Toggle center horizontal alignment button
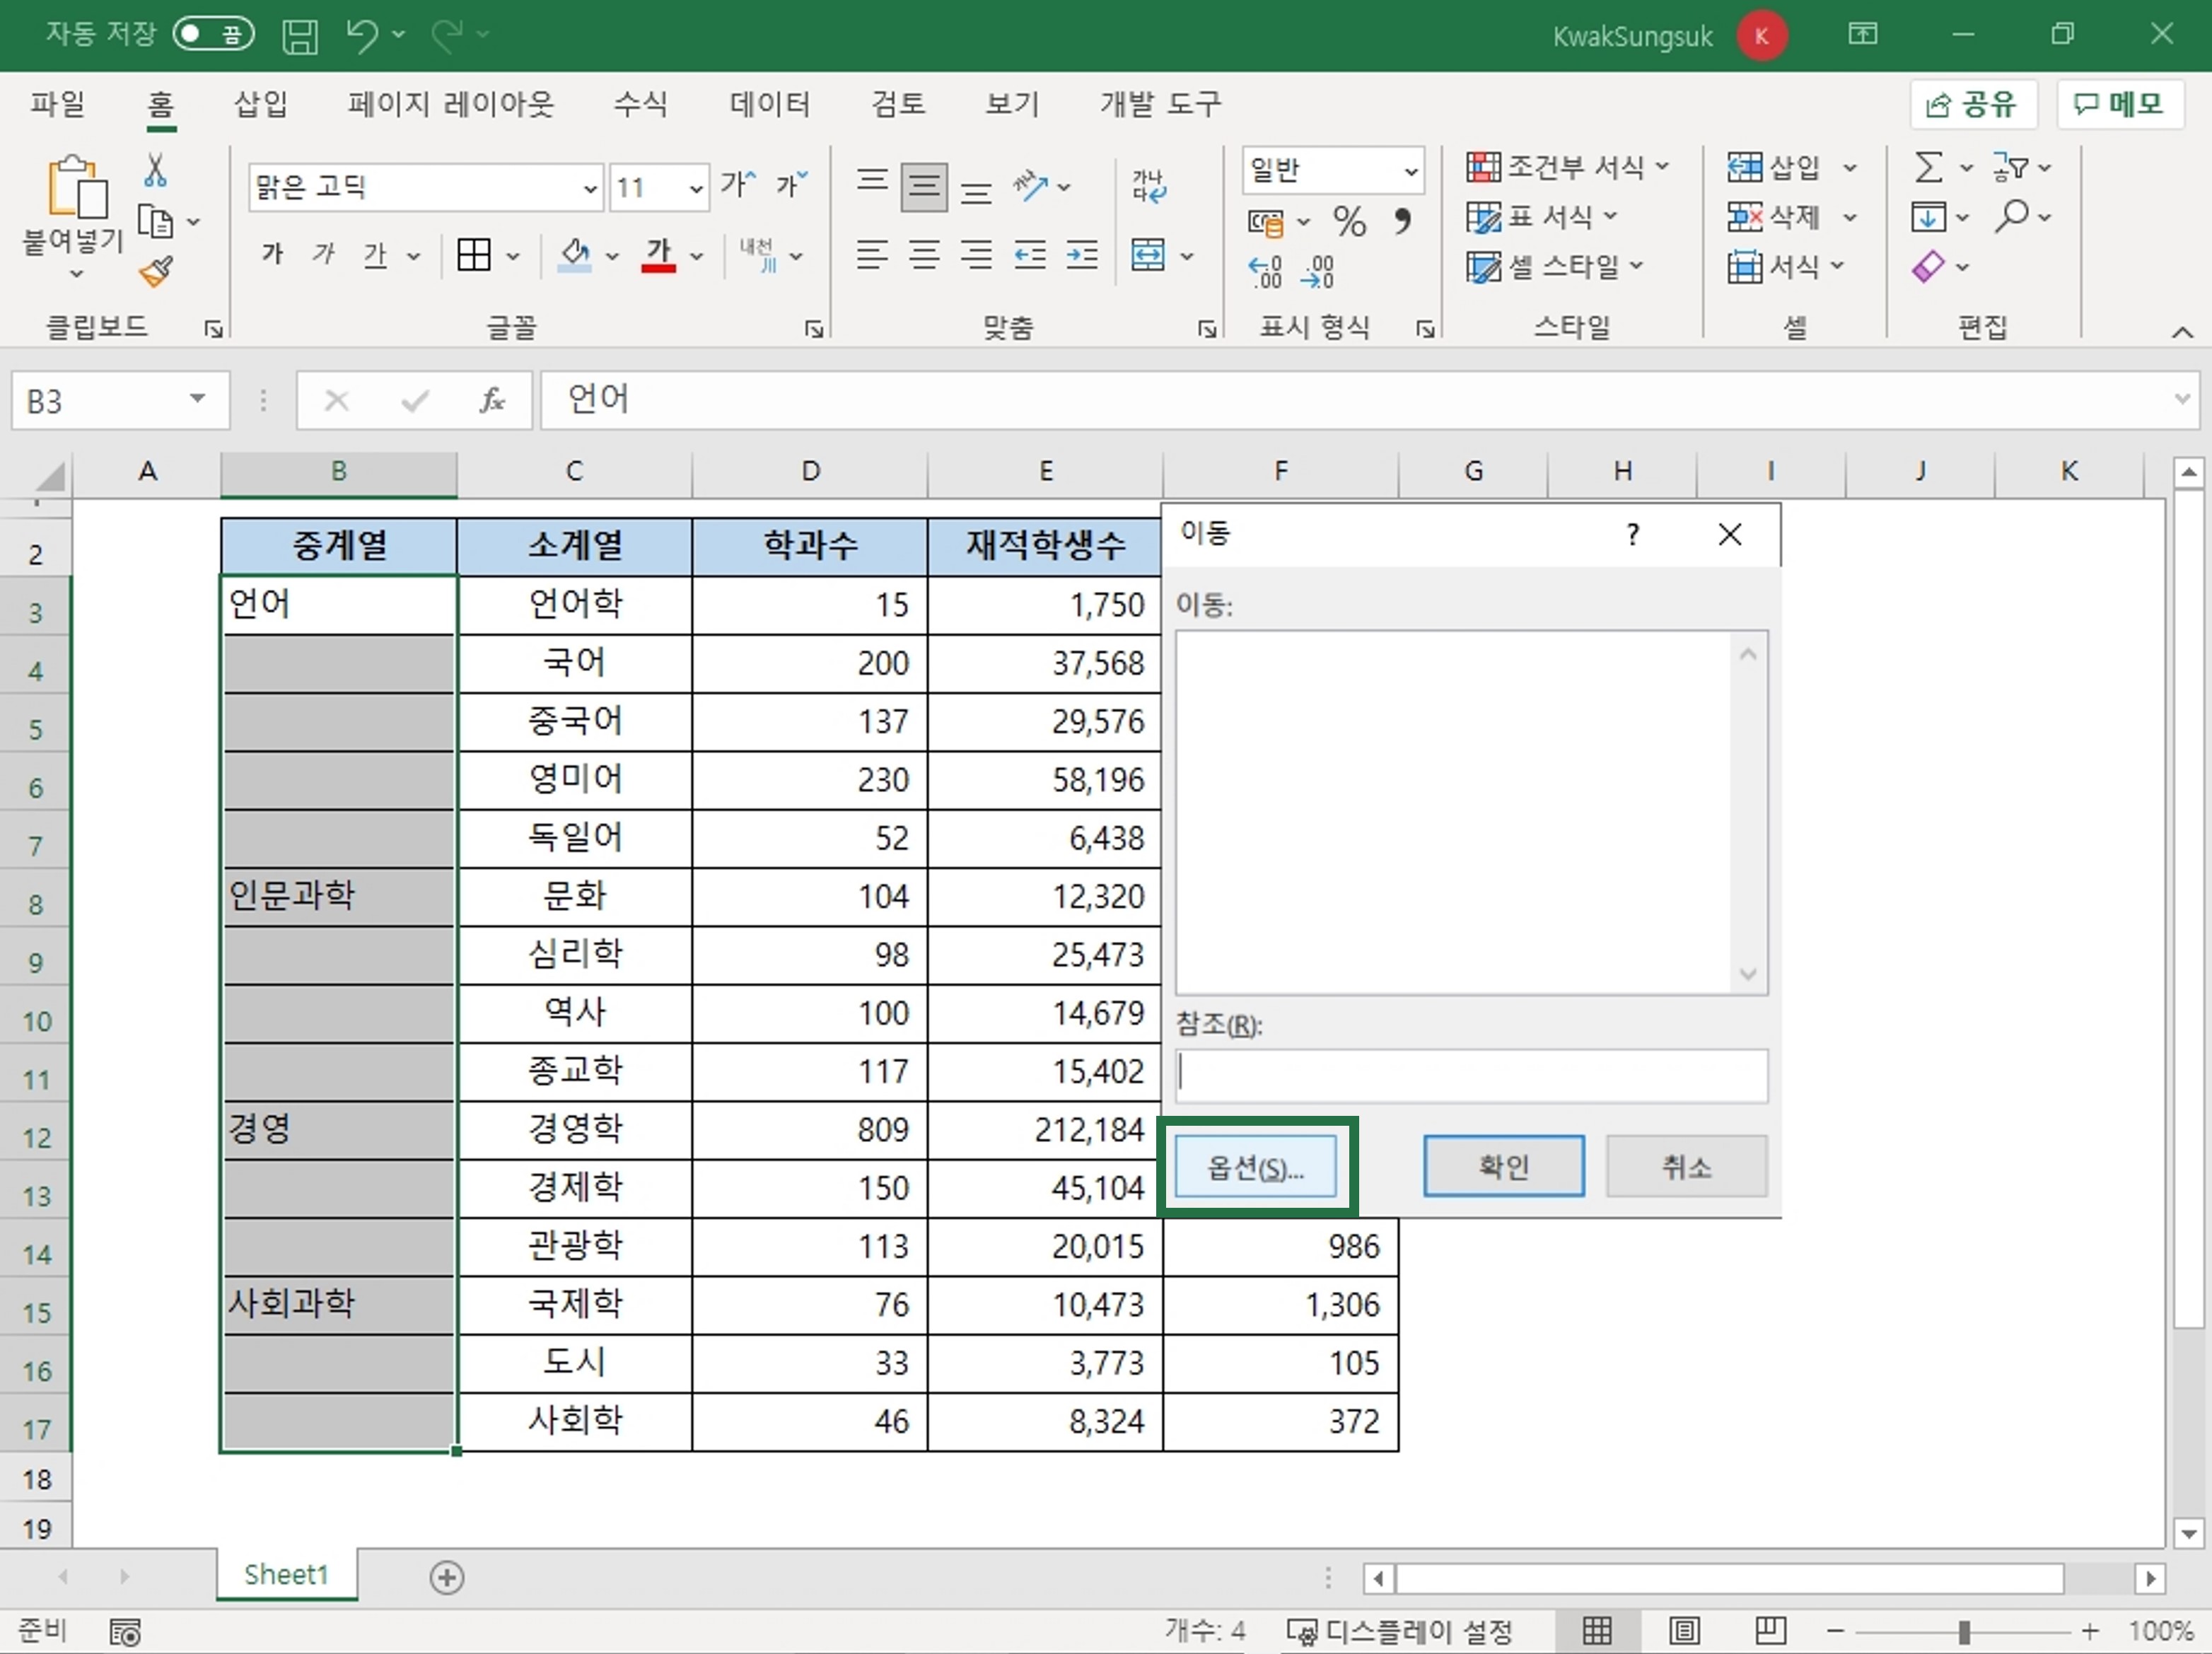2212x1654 pixels. point(924,256)
